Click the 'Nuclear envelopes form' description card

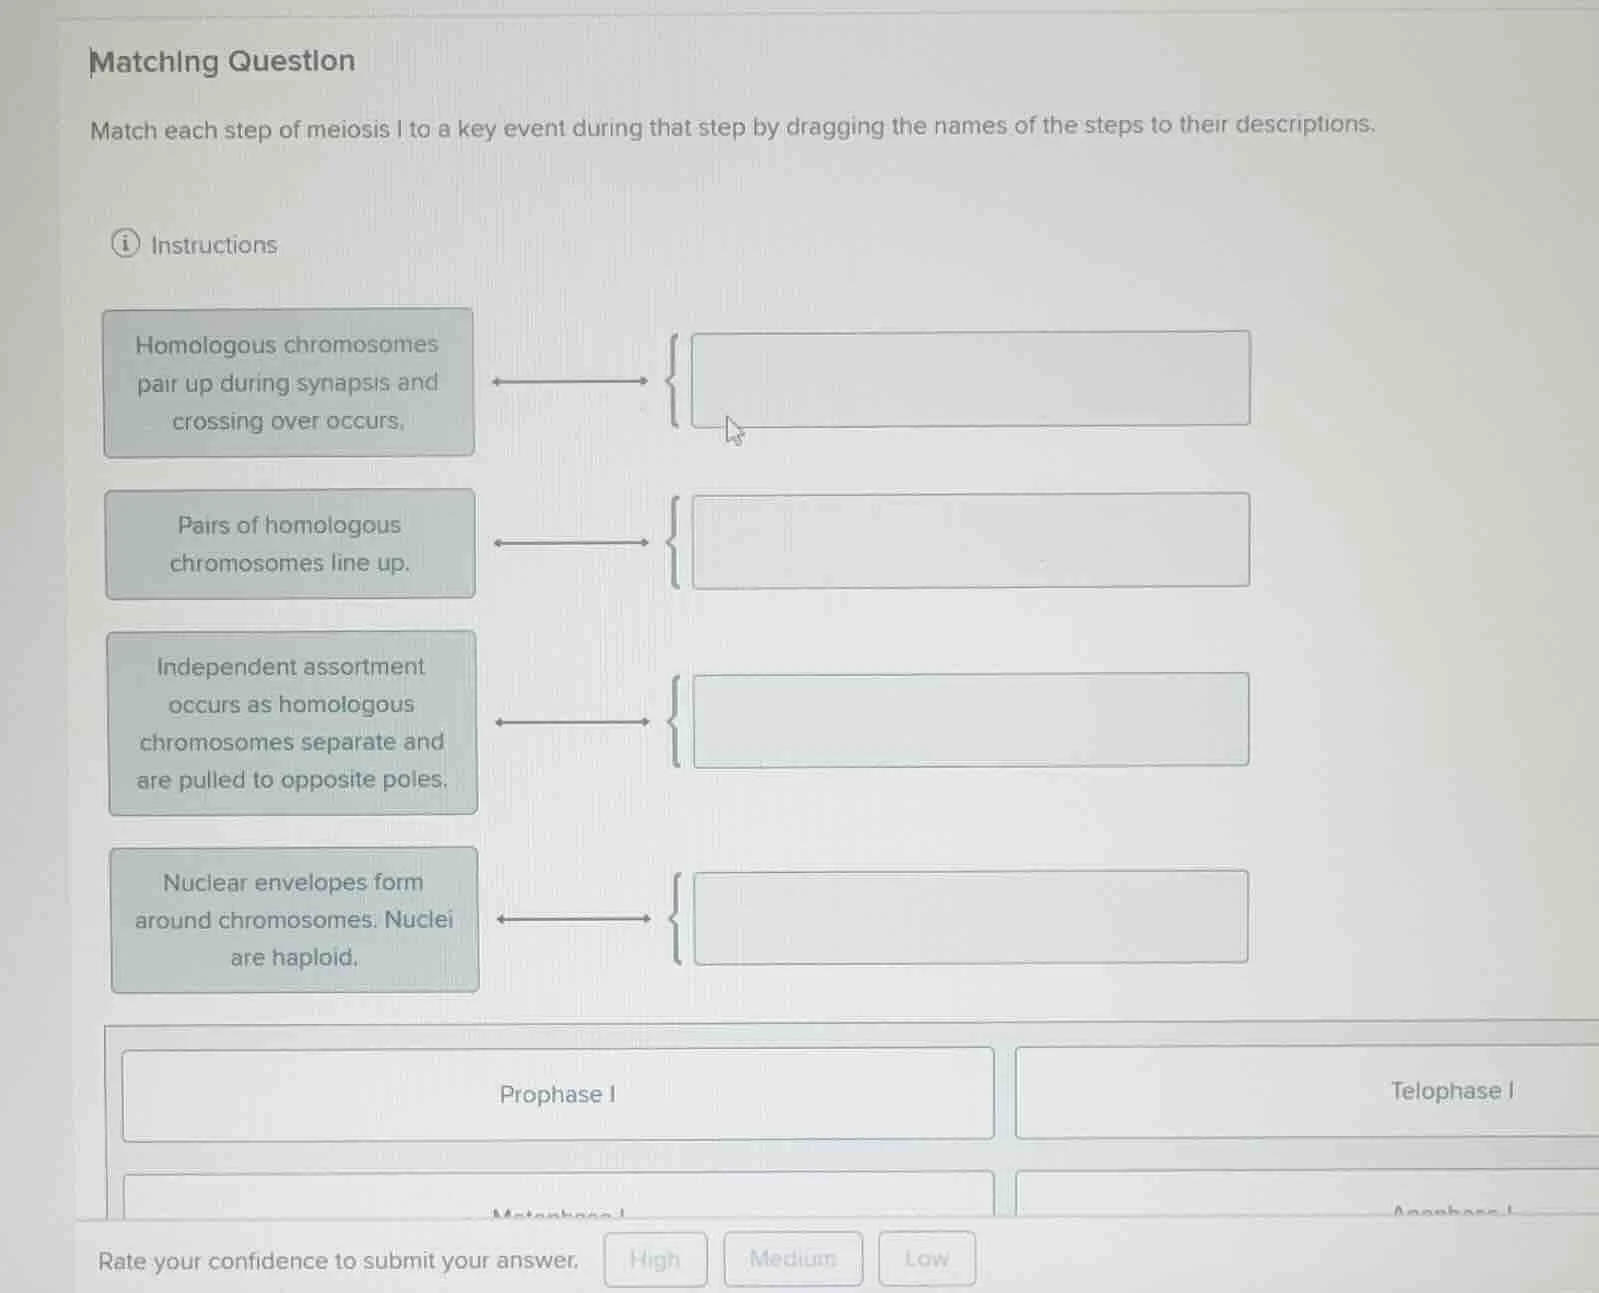294,920
